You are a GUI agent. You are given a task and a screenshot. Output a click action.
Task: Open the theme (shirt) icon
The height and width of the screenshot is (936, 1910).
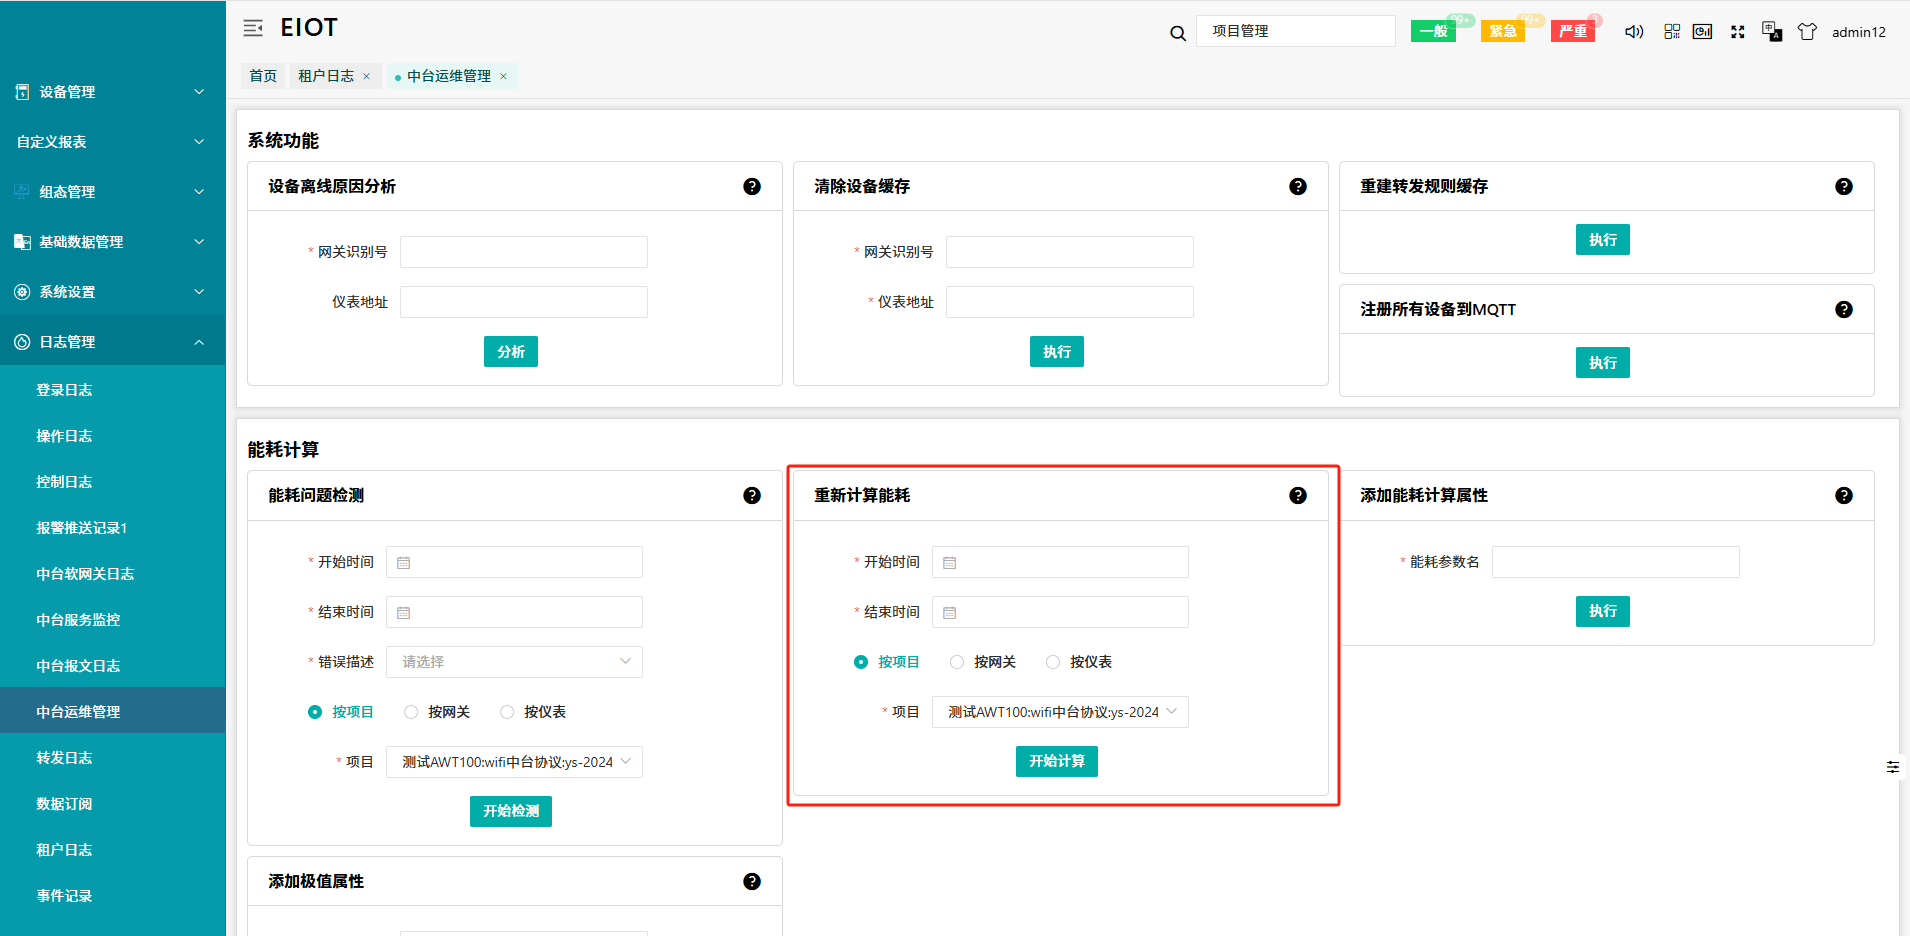(1807, 32)
